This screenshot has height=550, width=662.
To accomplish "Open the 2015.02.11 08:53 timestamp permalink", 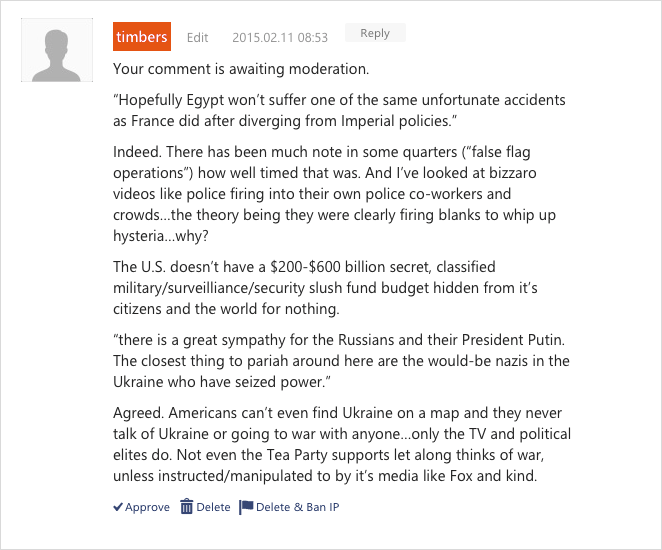I will [280, 38].
